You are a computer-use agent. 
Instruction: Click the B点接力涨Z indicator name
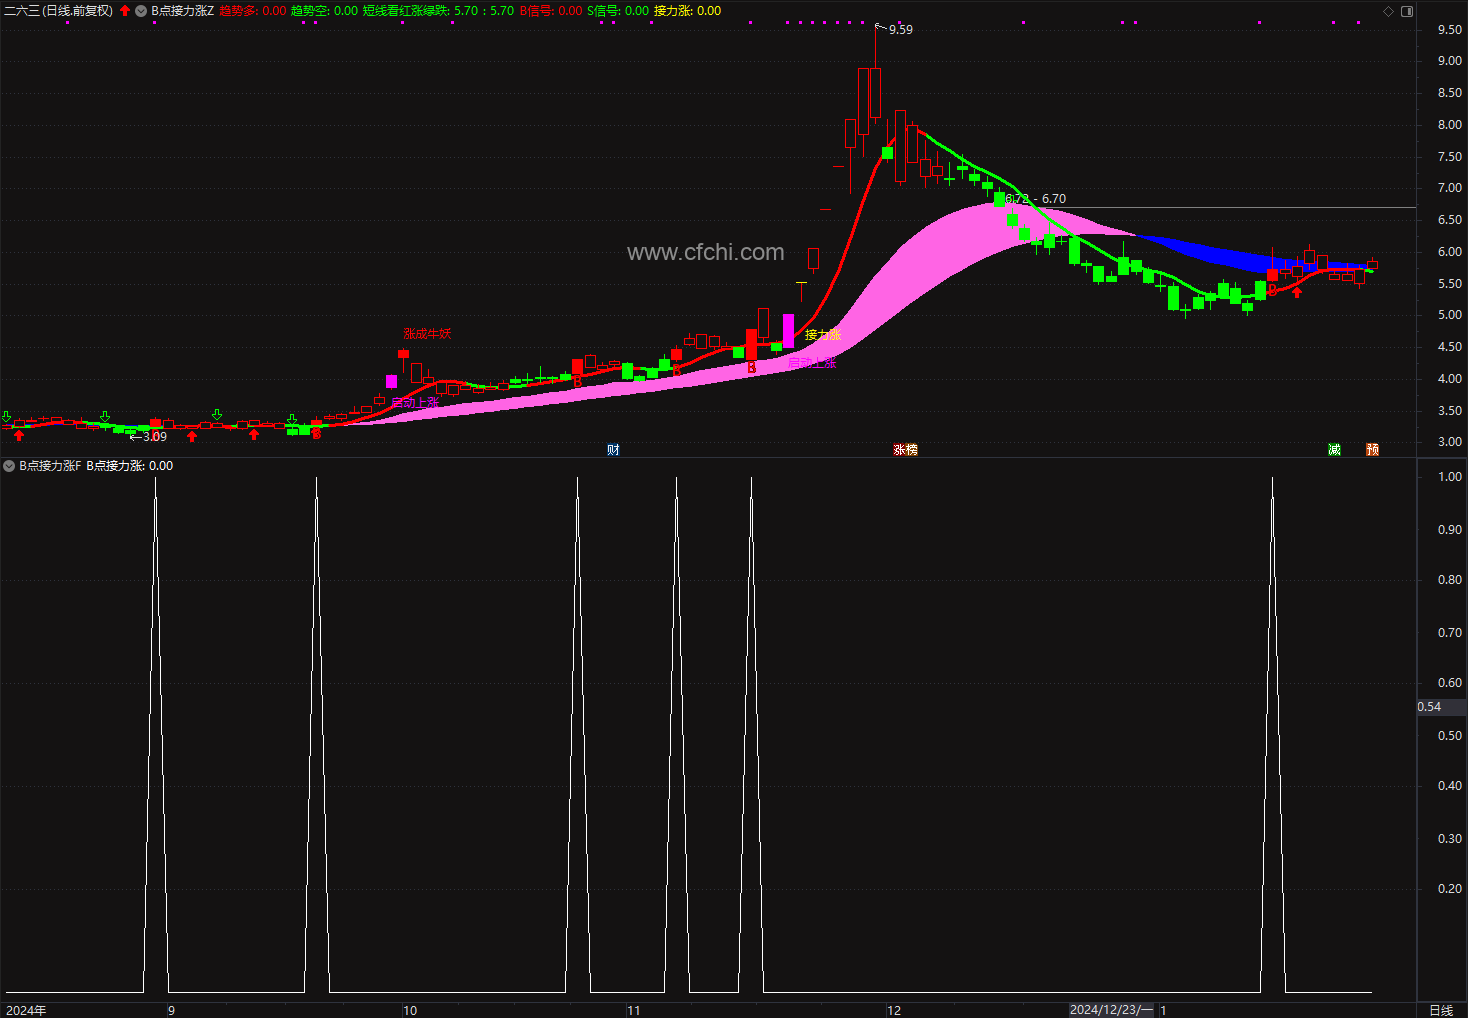[x=183, y=11]
